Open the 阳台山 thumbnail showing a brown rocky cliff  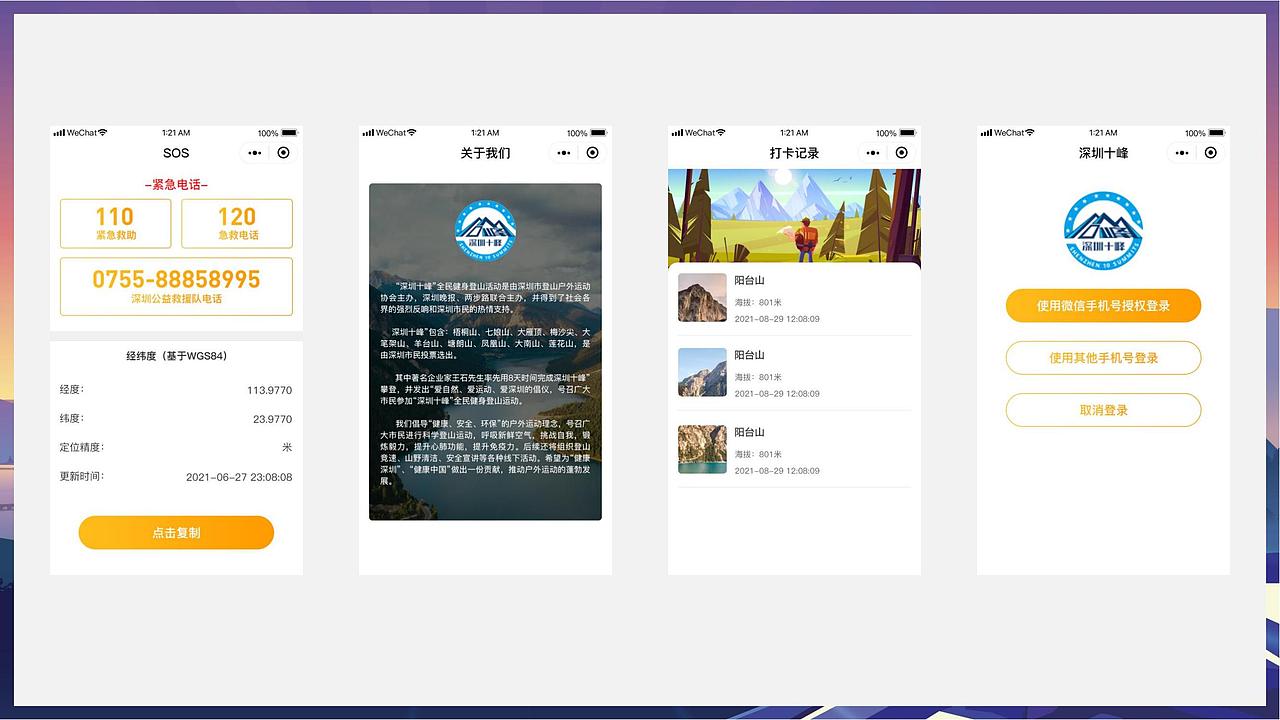click(702, 297)
